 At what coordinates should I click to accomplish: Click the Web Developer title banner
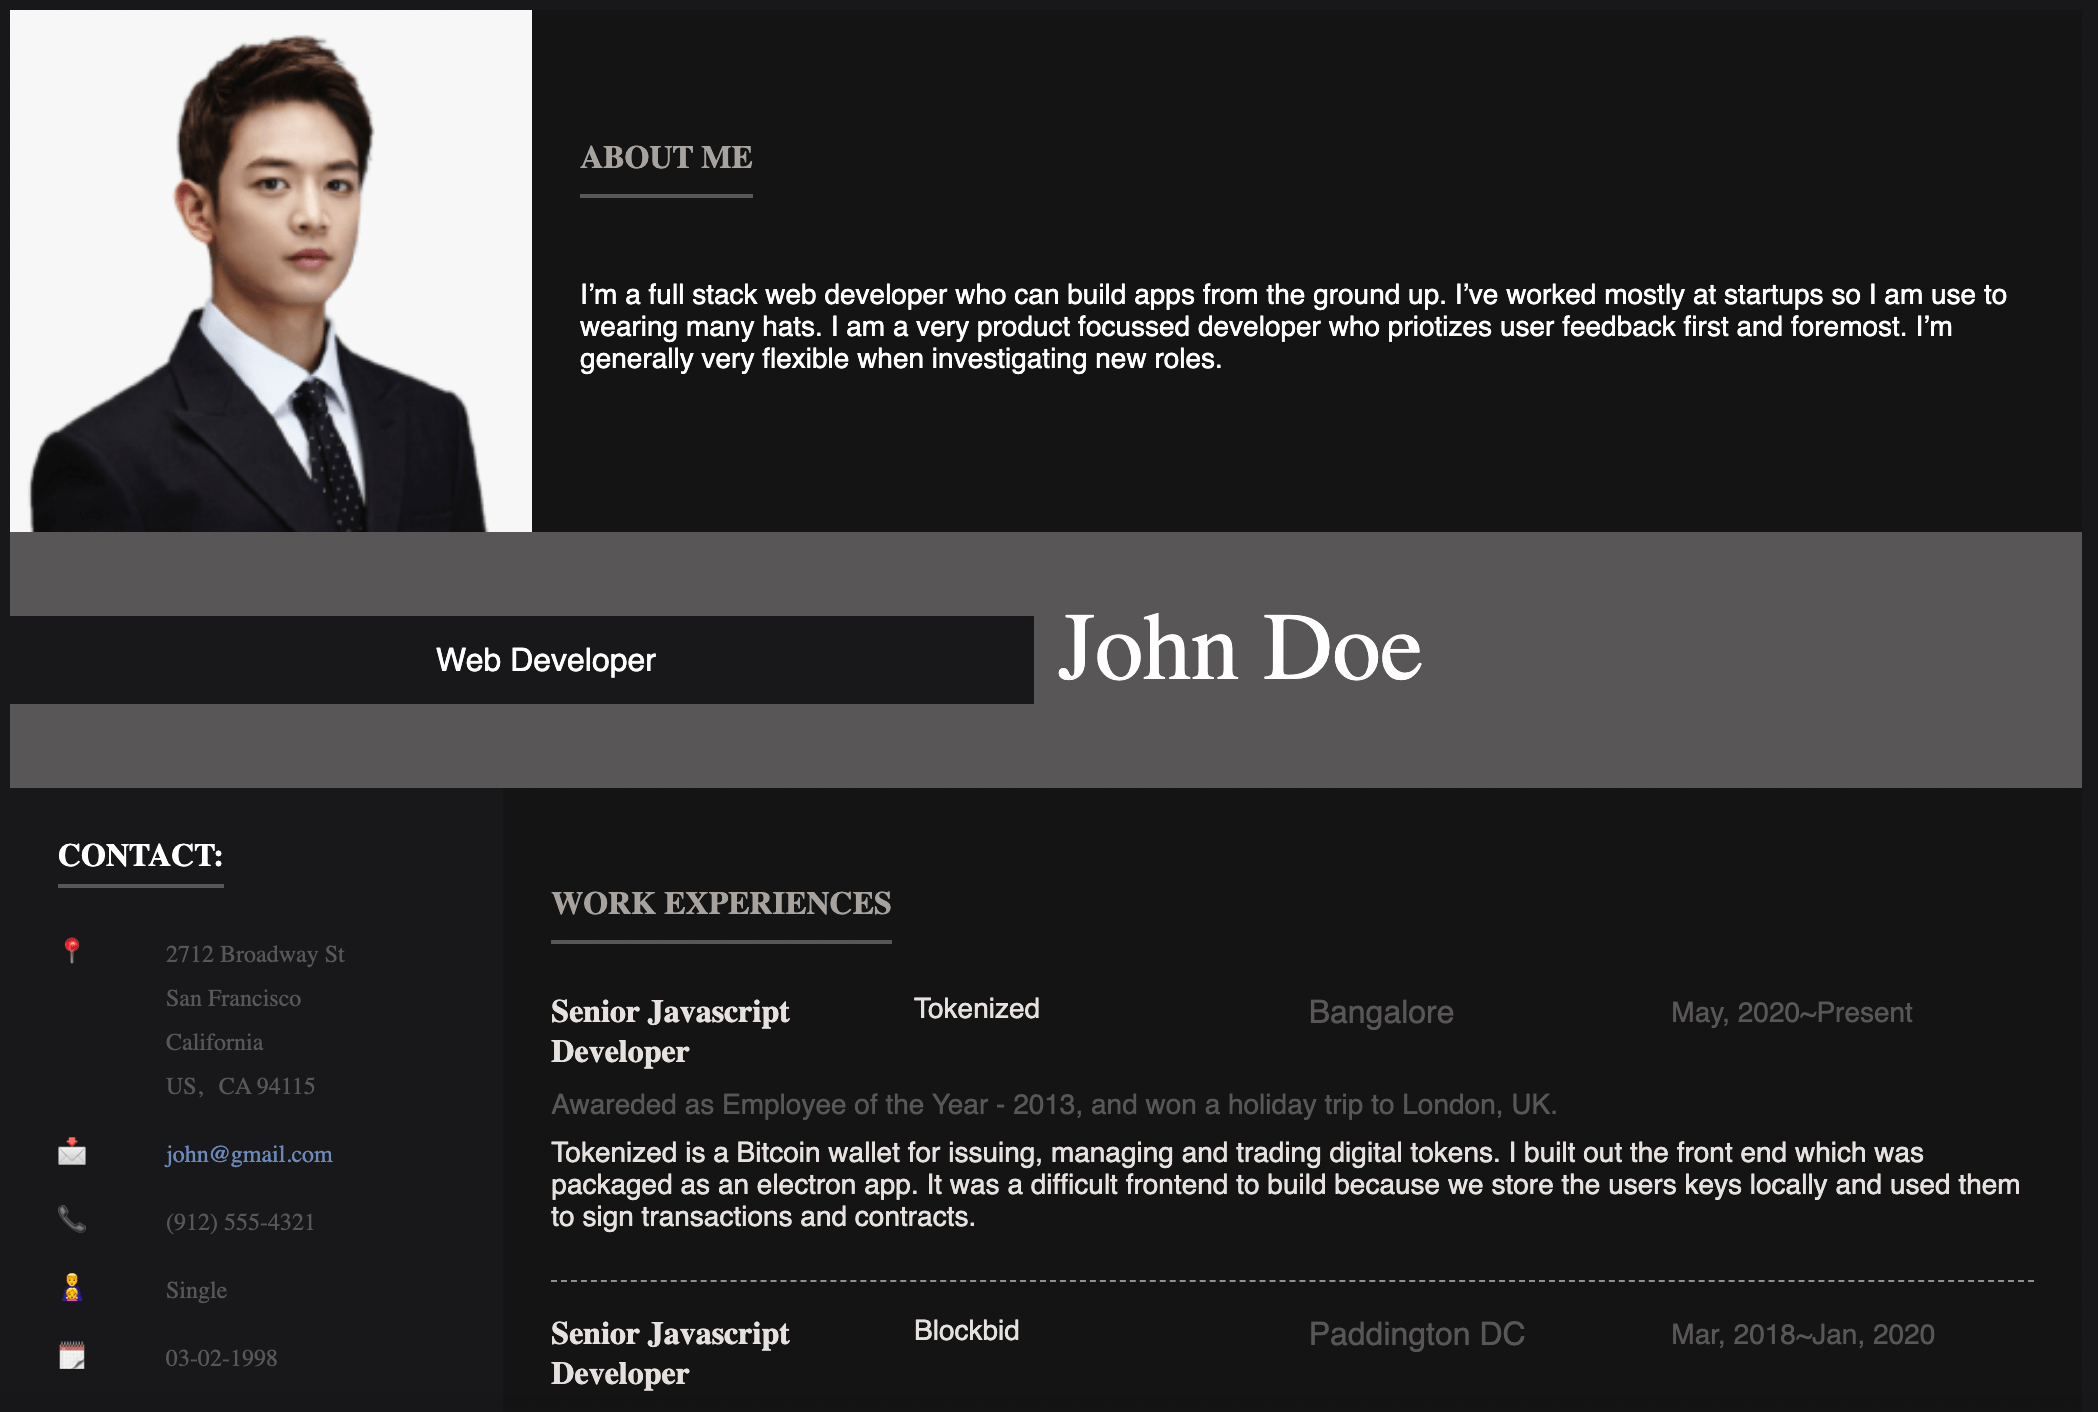pyautogui.click(x=522, y=660)
